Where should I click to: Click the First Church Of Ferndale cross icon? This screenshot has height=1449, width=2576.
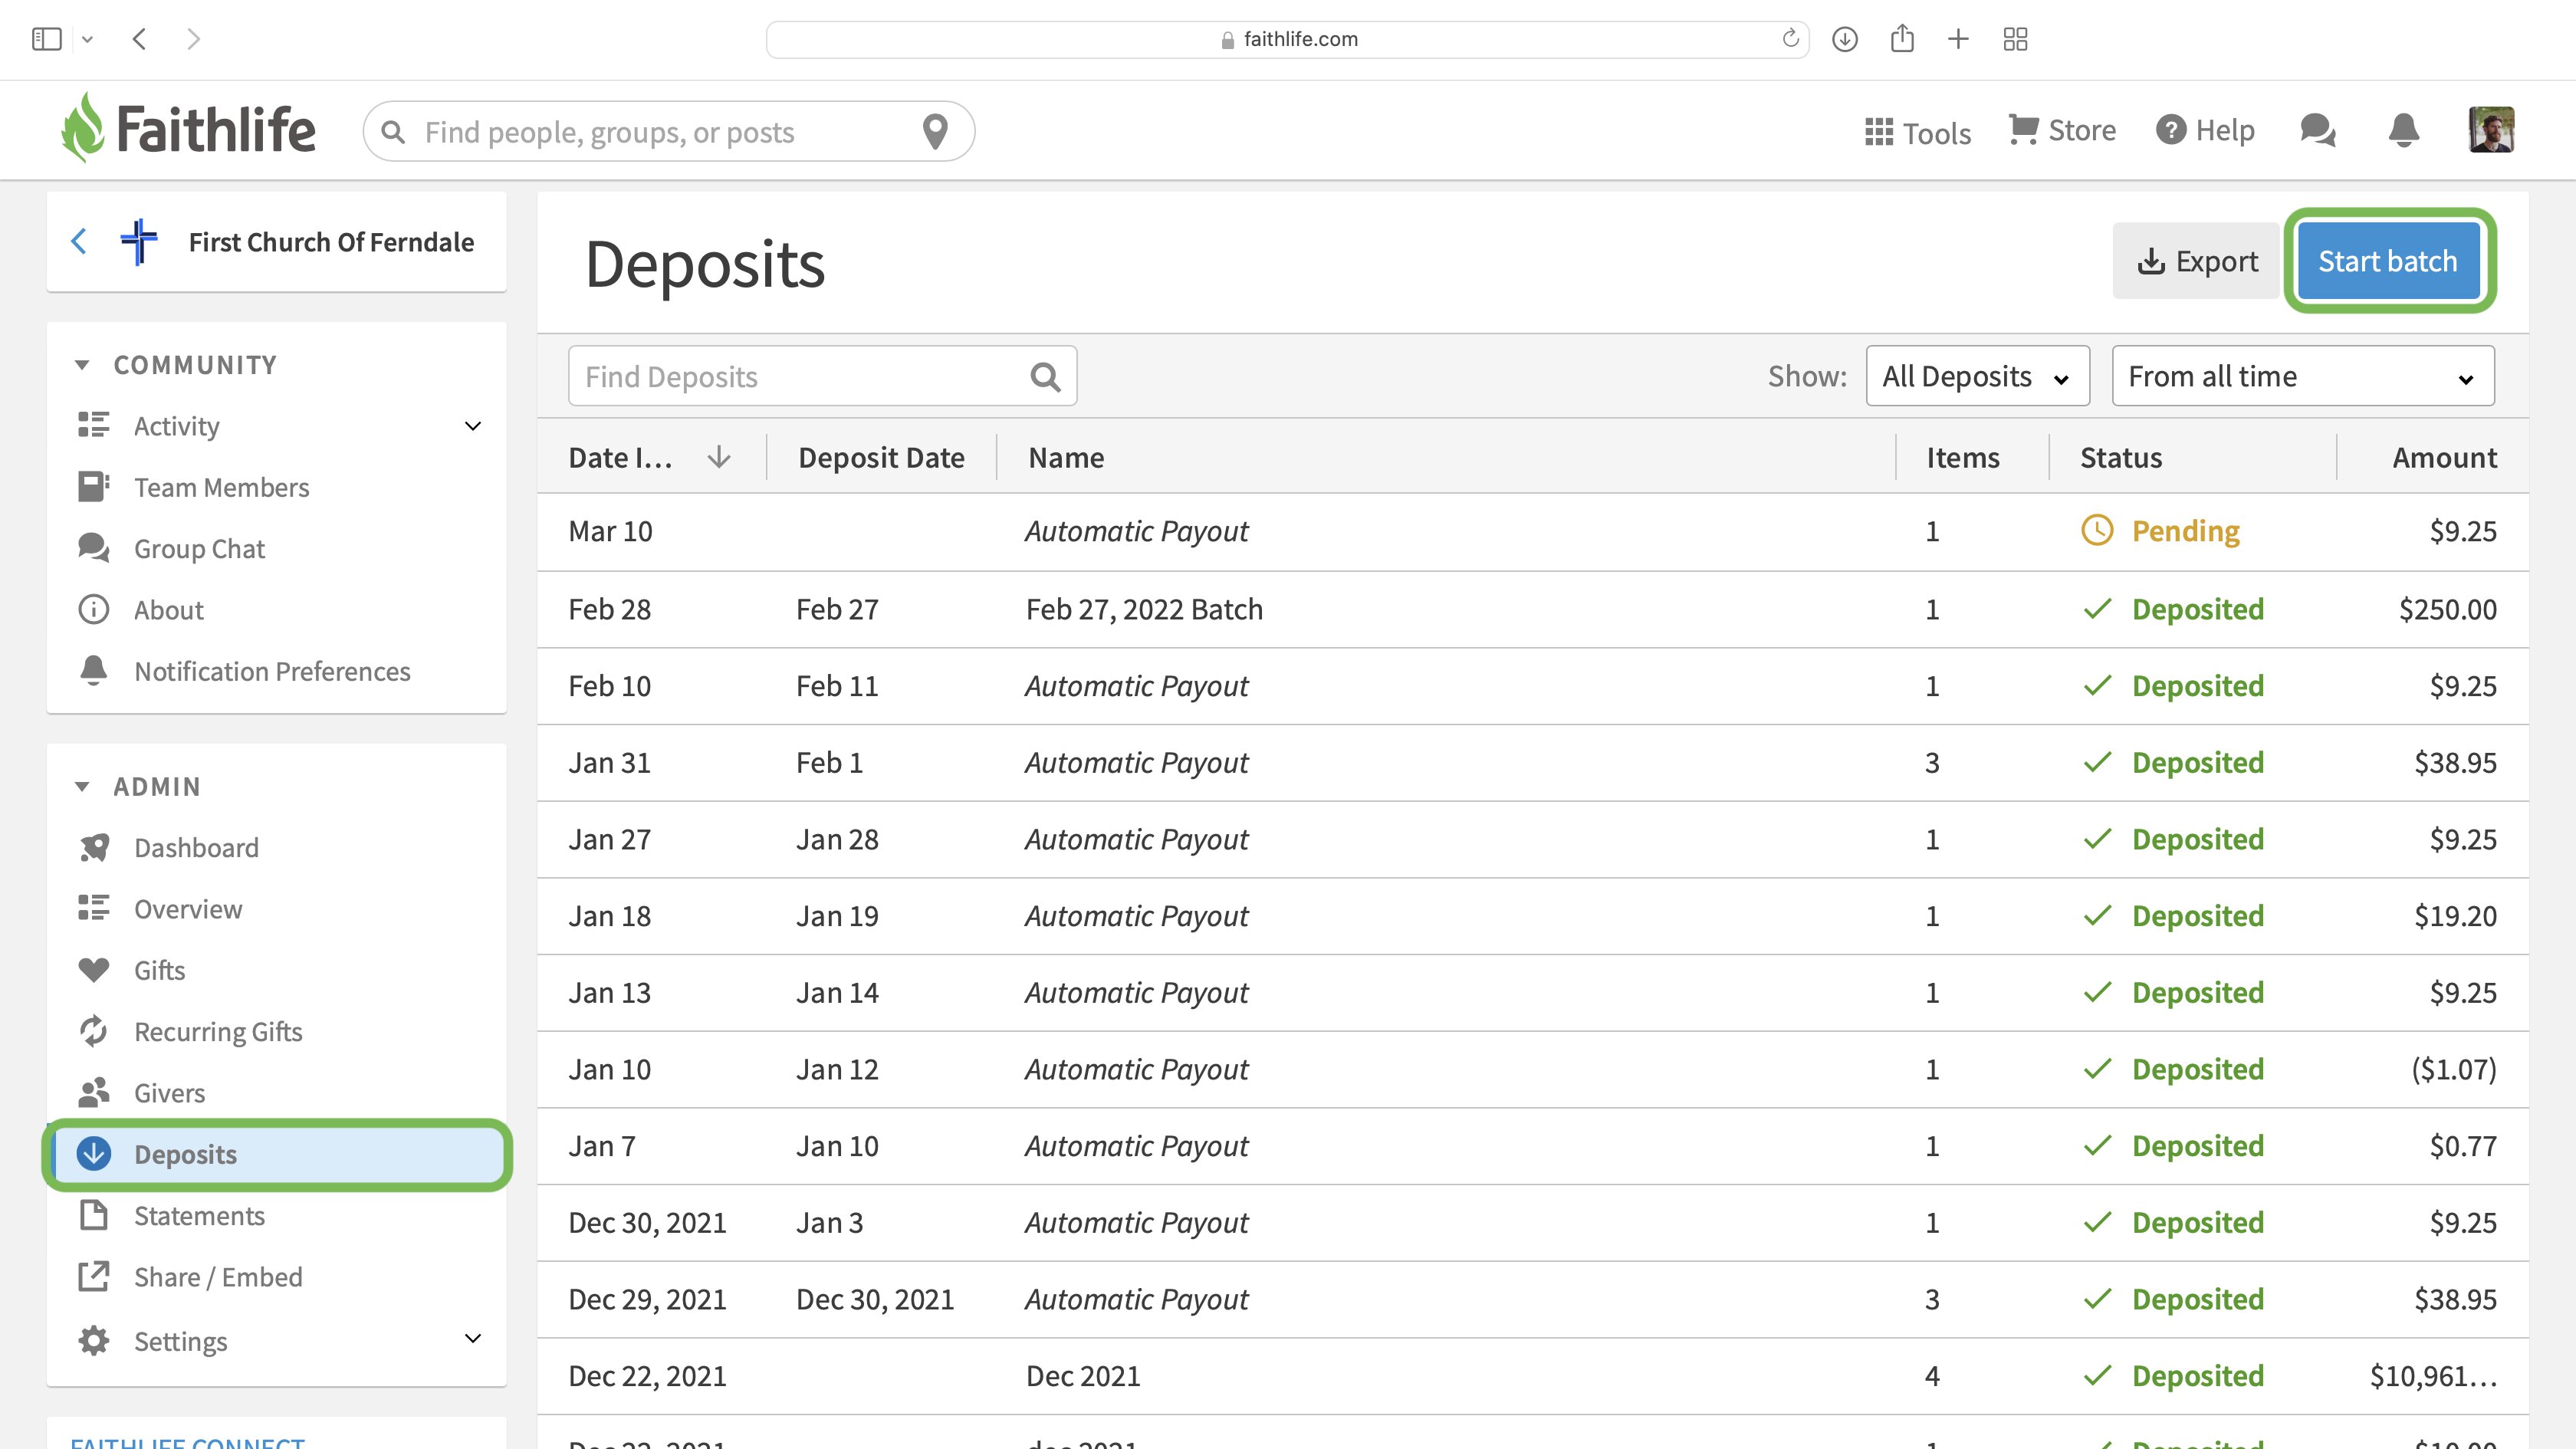coord(139,241)
